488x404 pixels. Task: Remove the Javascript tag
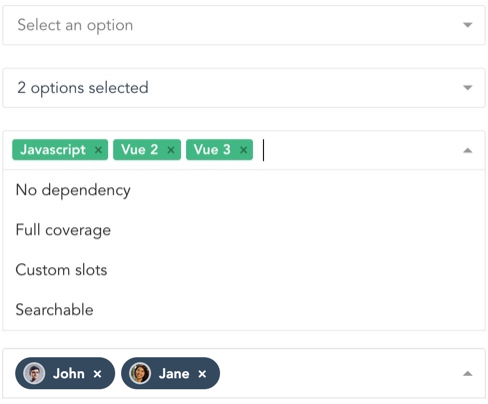pos(98,150)
